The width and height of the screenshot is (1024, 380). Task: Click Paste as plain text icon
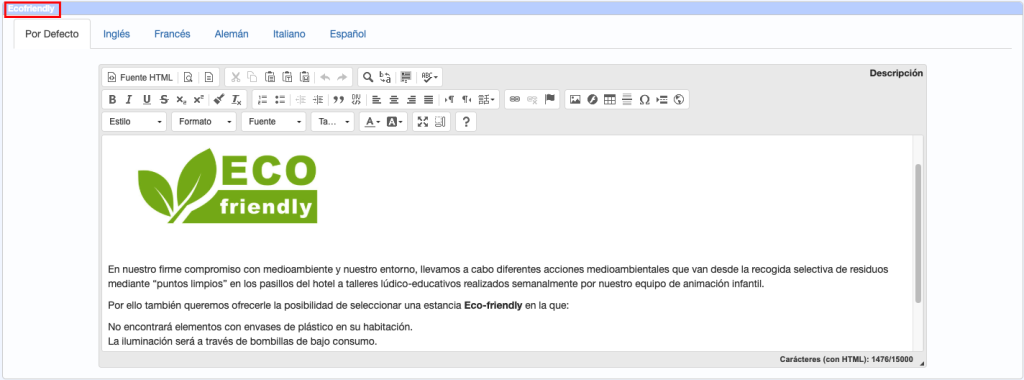coord(287,77)
